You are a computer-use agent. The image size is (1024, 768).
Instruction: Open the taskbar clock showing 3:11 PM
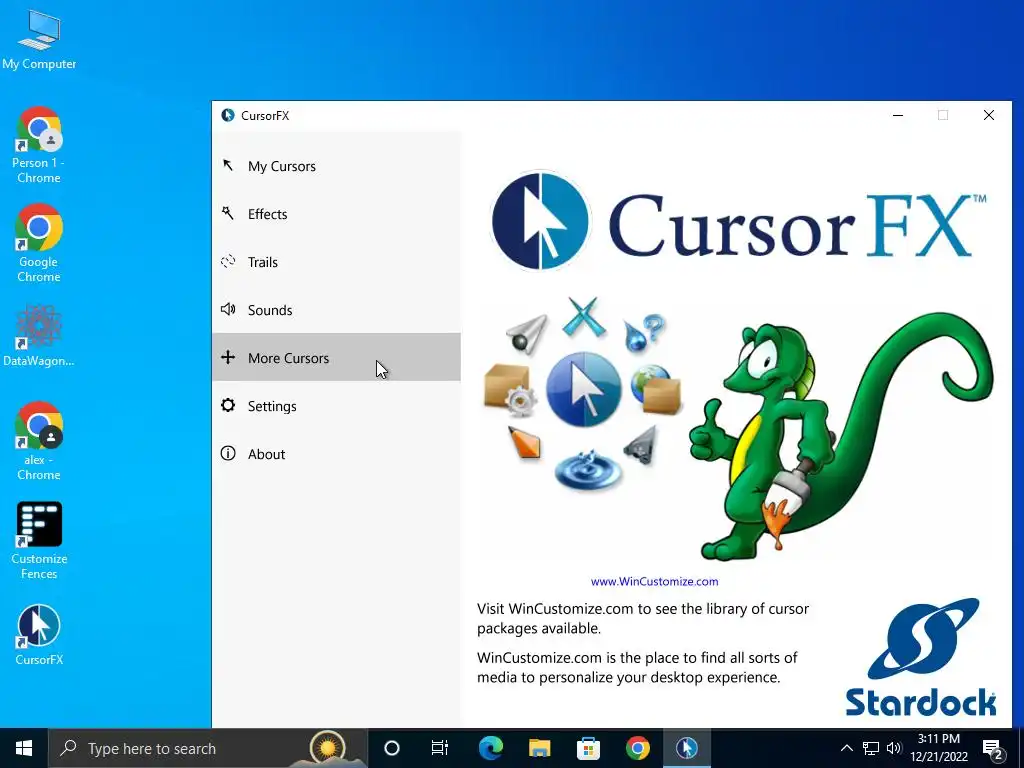coord(938,748)
